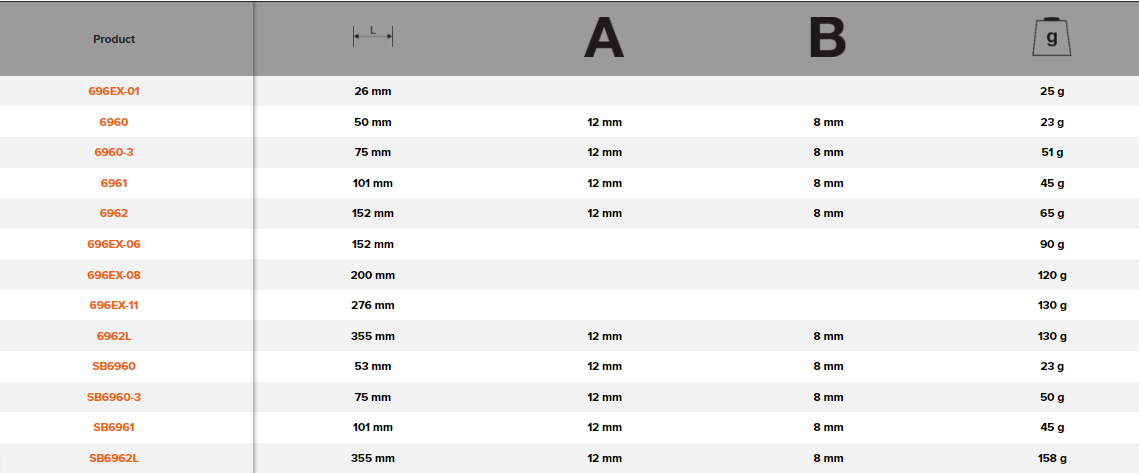Viewport: 1139px width, 473px height.
Task: Click the length L dimension icon
Action: (x=373, y=37)
